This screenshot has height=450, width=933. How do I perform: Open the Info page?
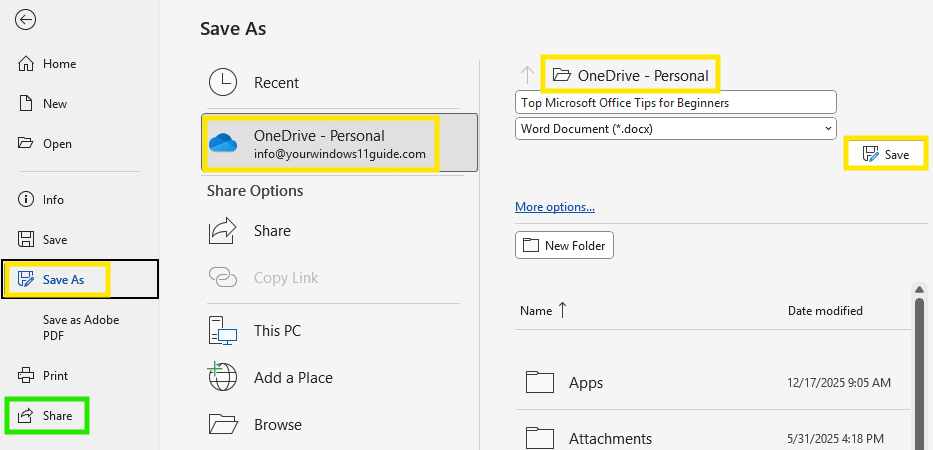pos(41,199)
